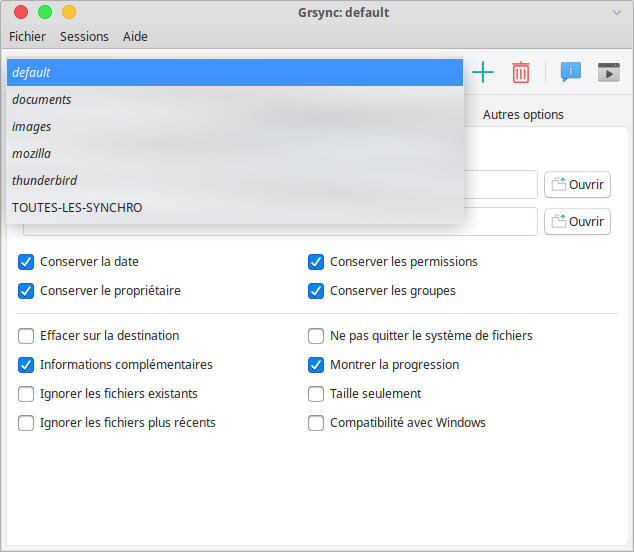
Task: Delete the session using the red trash icon
Action: (521, 72)
